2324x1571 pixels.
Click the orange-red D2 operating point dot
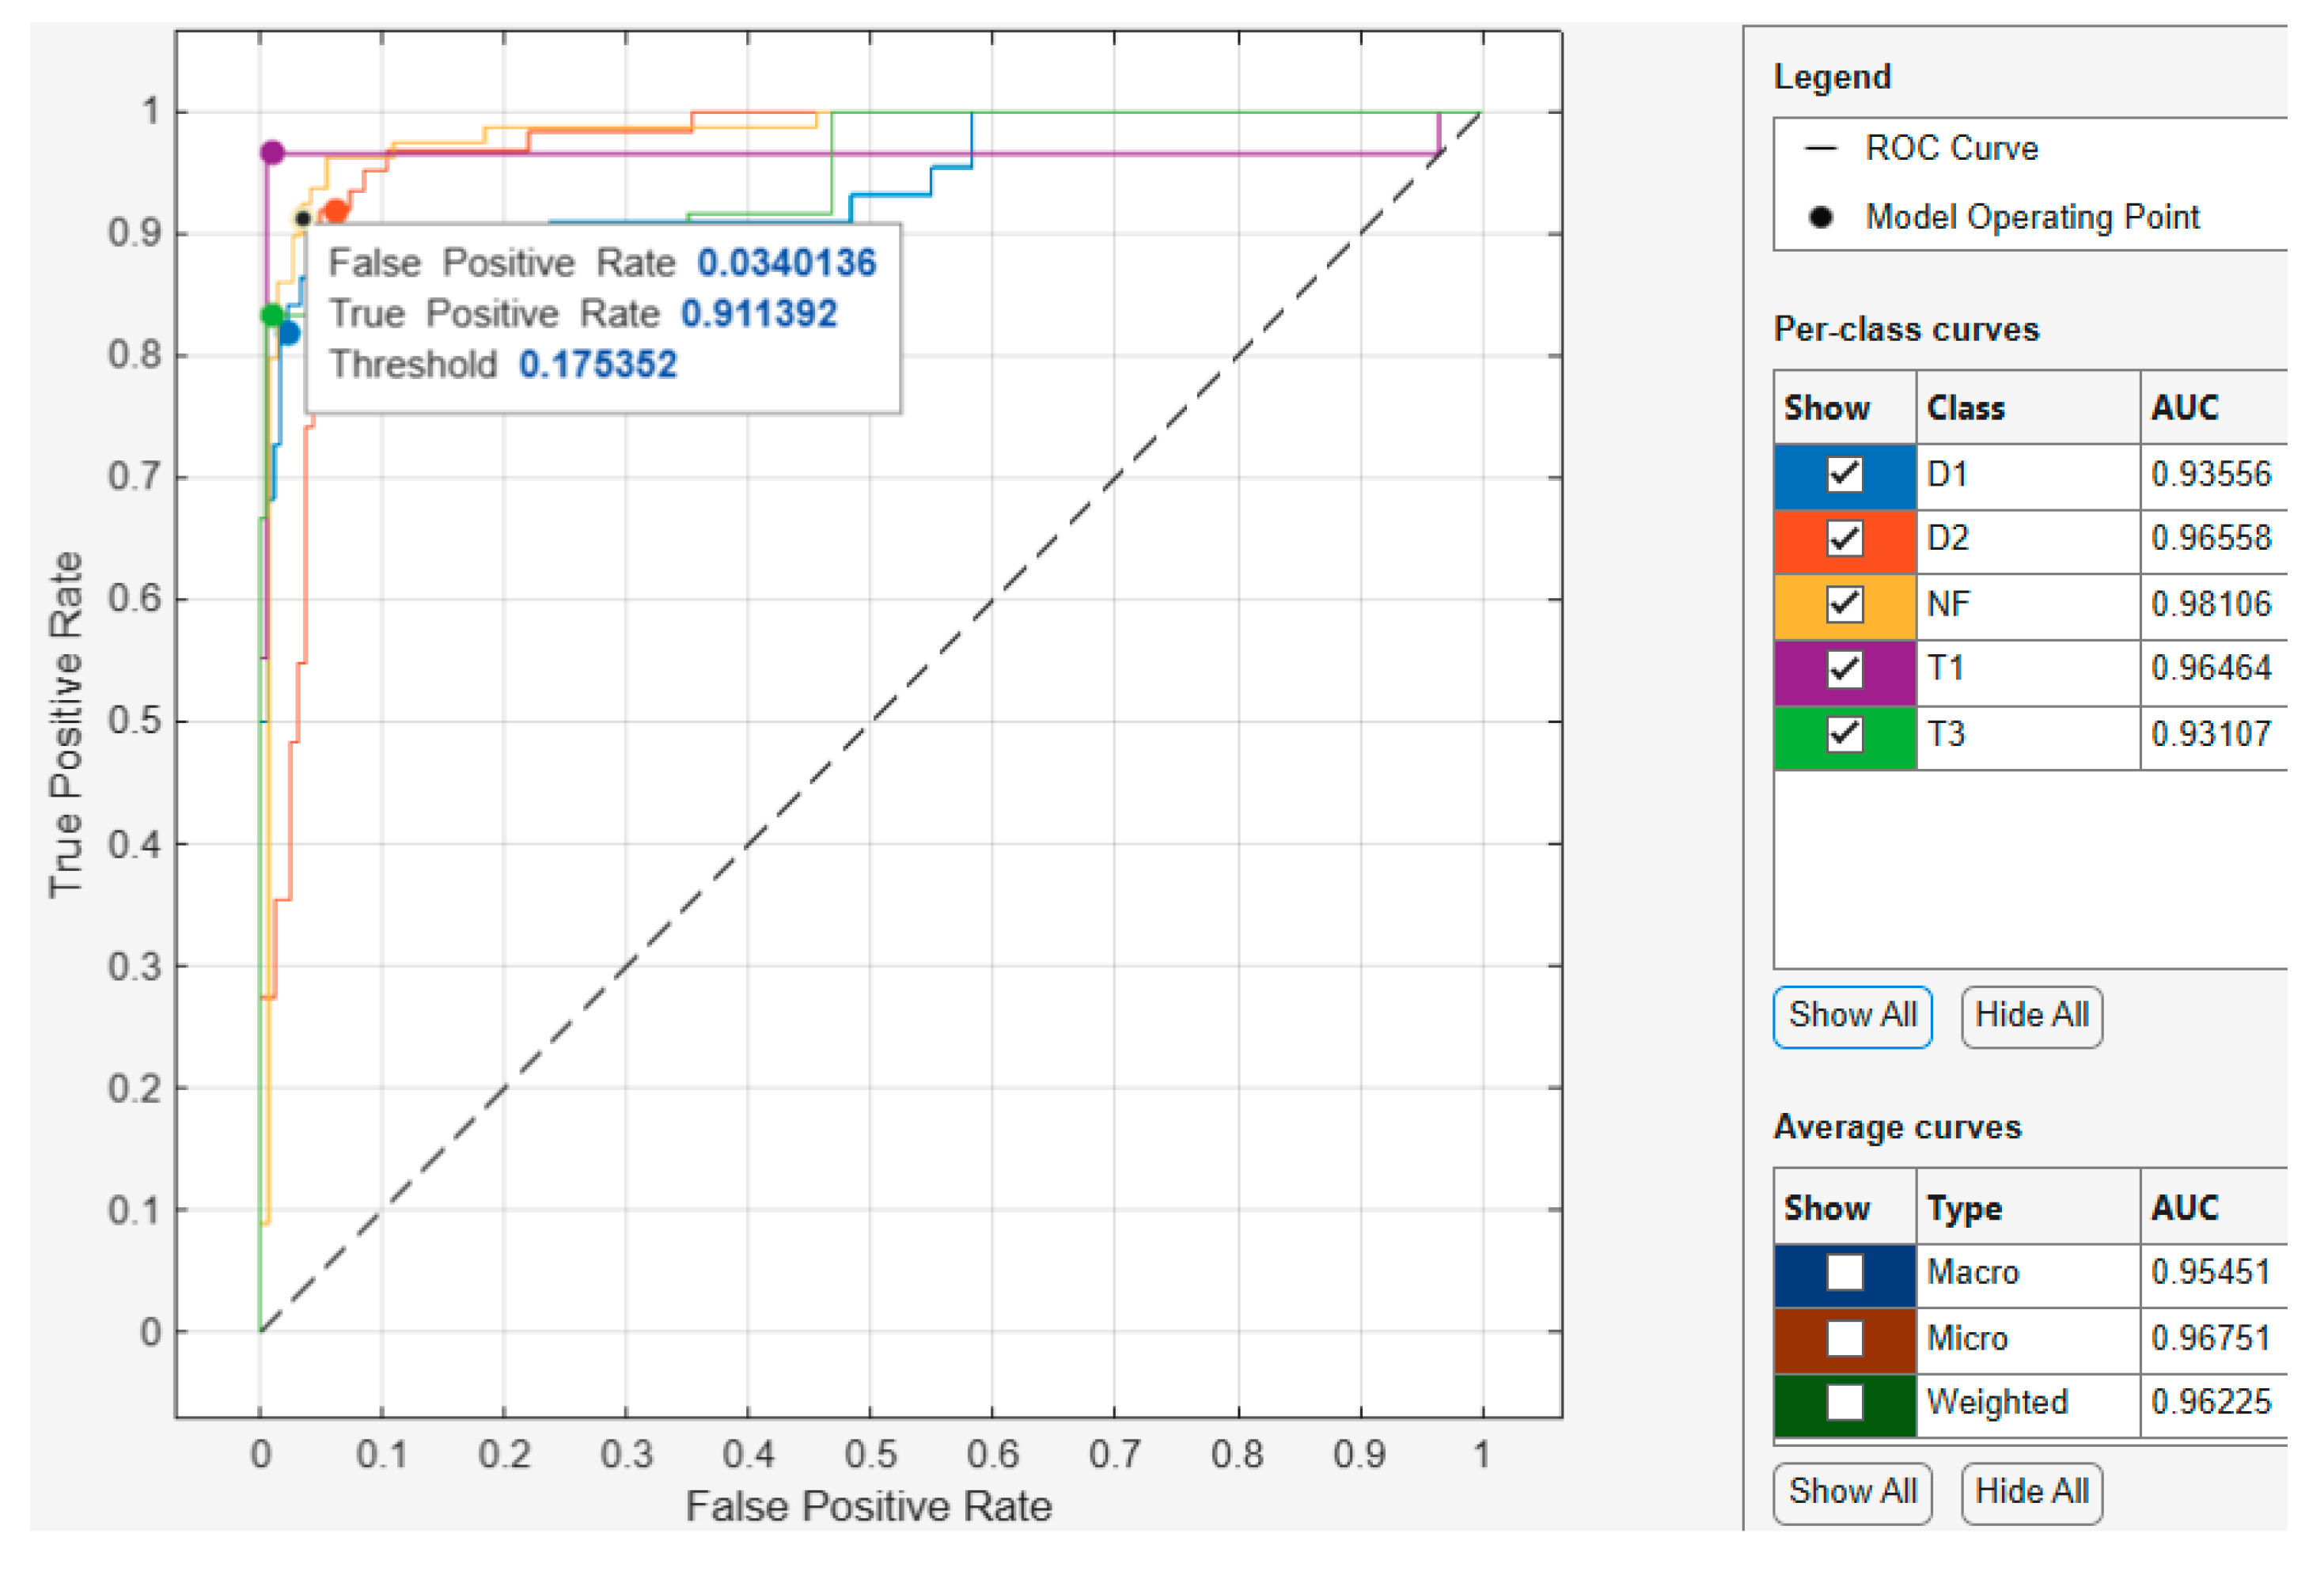[336, 211]
